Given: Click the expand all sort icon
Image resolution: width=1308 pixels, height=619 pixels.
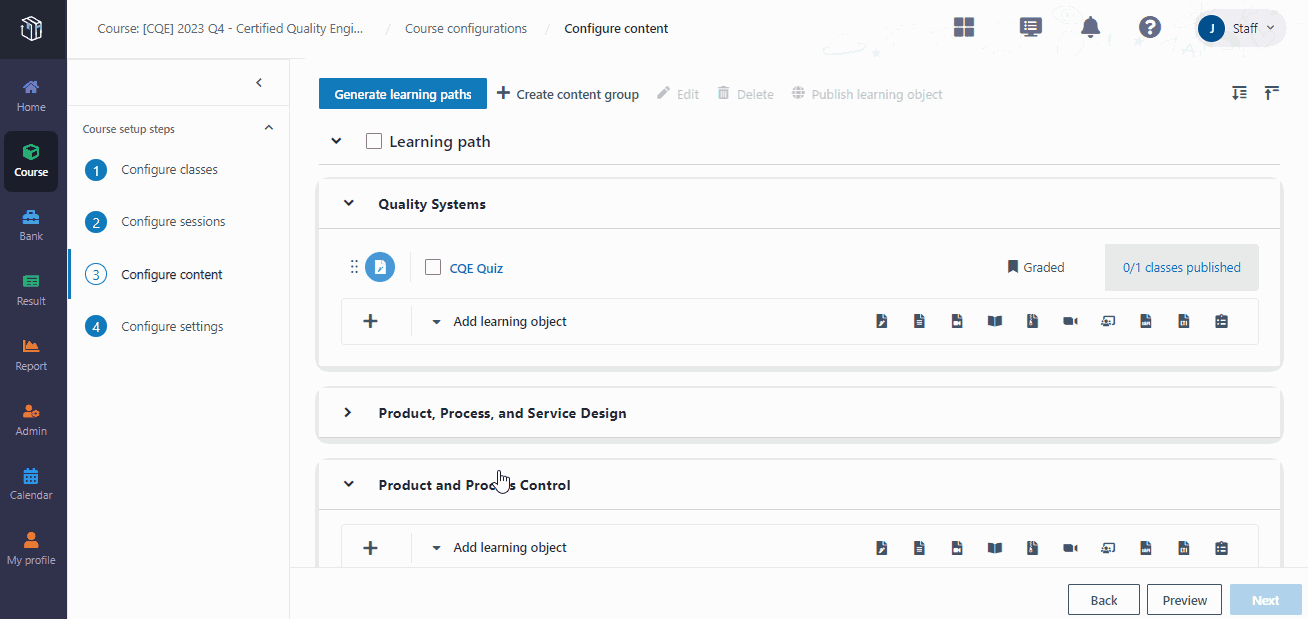Looking at the screenshot, I should tap(1239, 93).
